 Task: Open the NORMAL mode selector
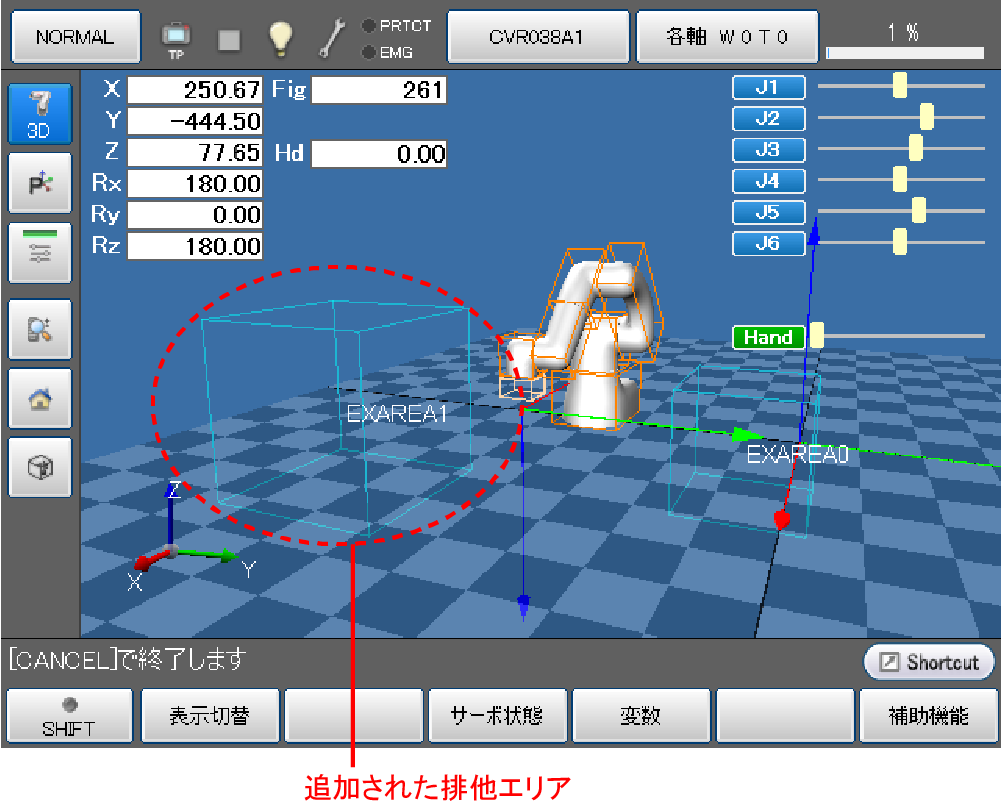tap(75, 37)
